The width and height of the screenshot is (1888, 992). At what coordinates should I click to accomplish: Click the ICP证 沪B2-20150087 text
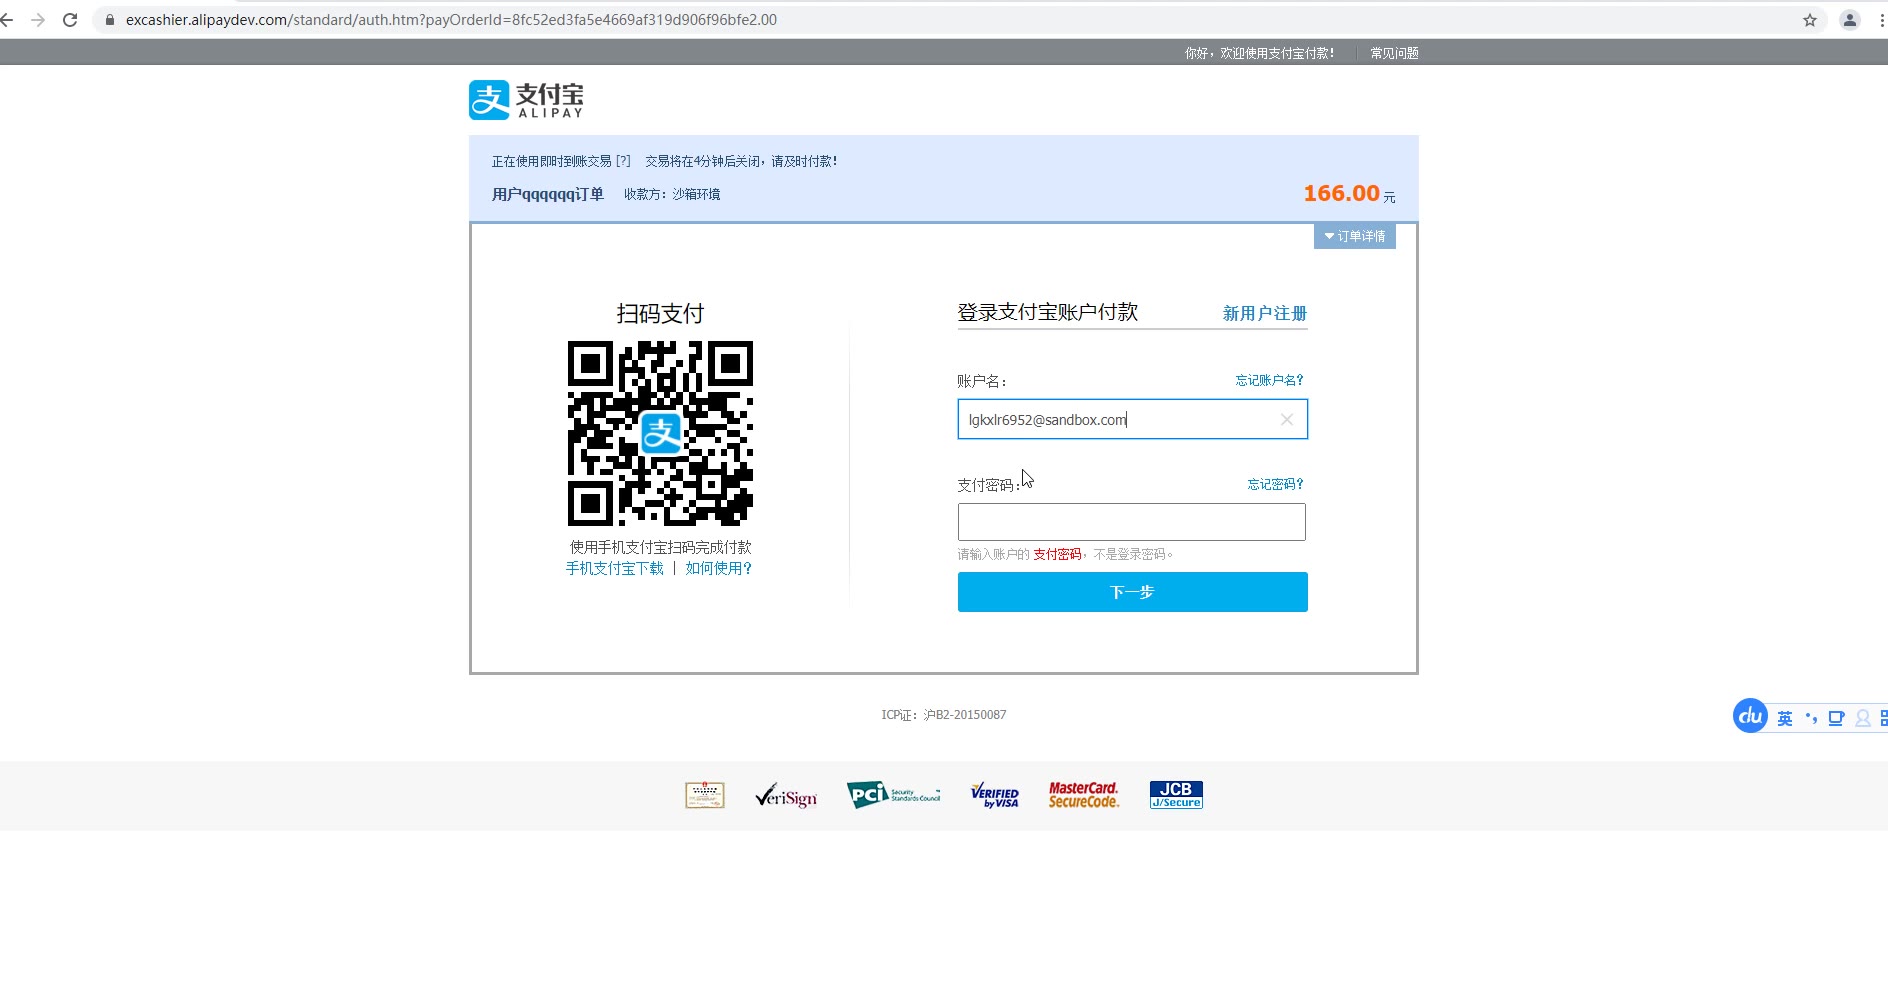click(x=944, y=715)
